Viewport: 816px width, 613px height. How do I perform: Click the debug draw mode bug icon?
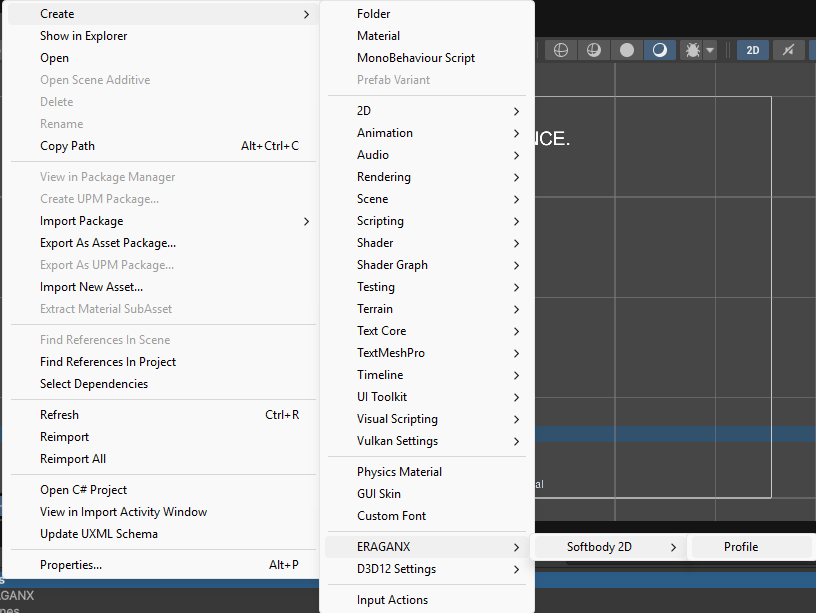pos(692,50)
